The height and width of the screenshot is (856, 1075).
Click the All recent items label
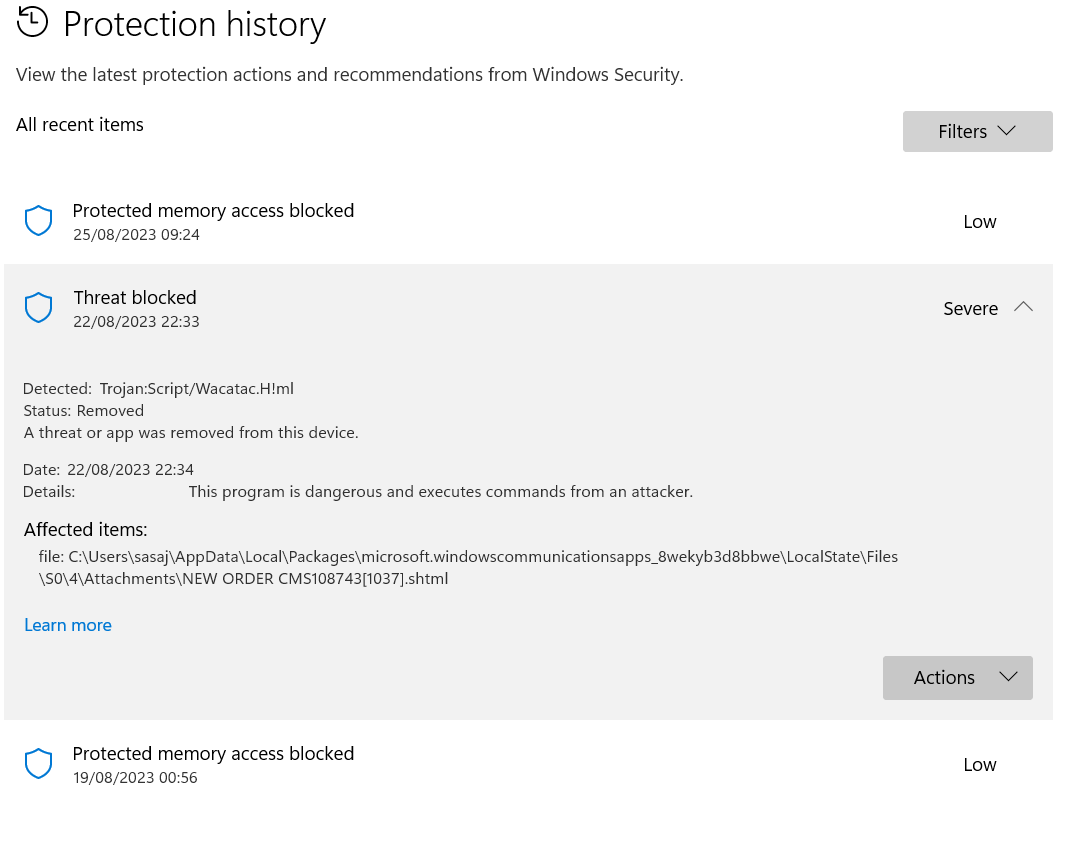click(80, 125)
